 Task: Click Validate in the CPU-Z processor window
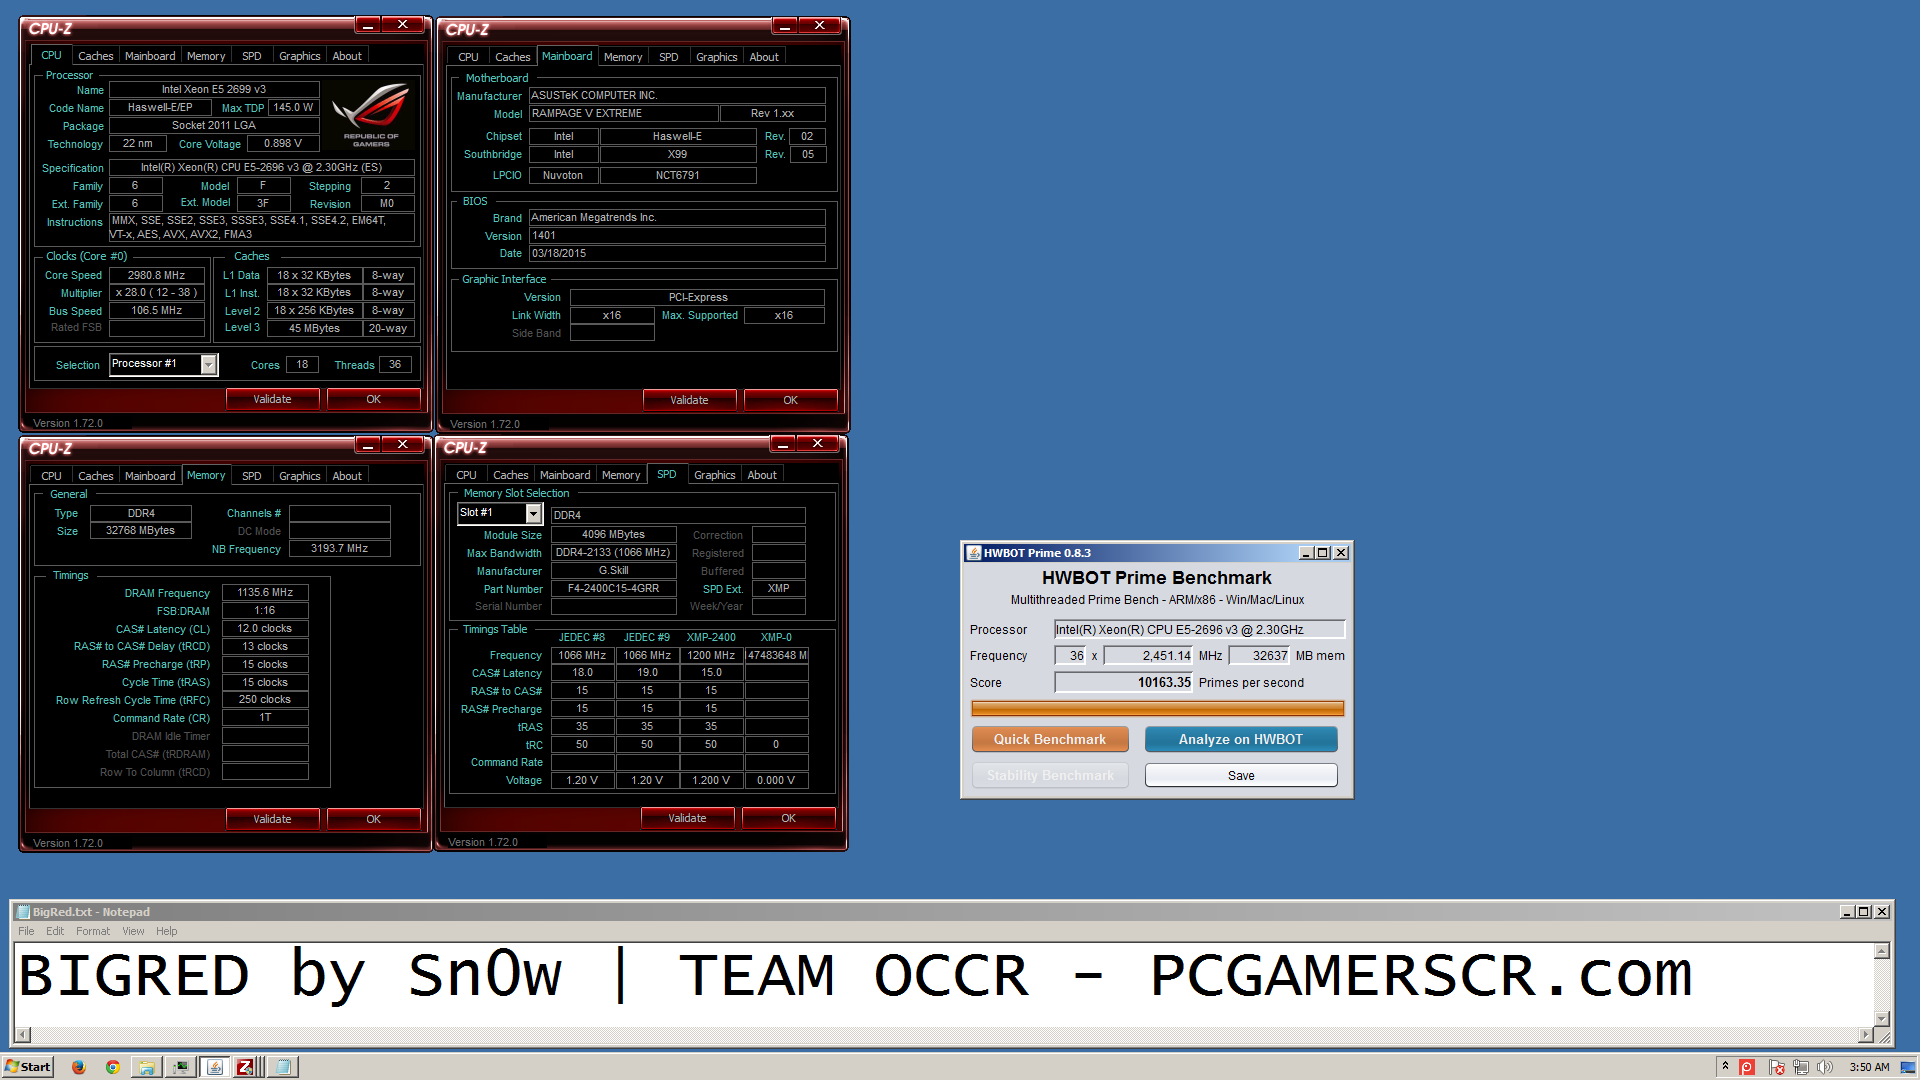[272, 399]
